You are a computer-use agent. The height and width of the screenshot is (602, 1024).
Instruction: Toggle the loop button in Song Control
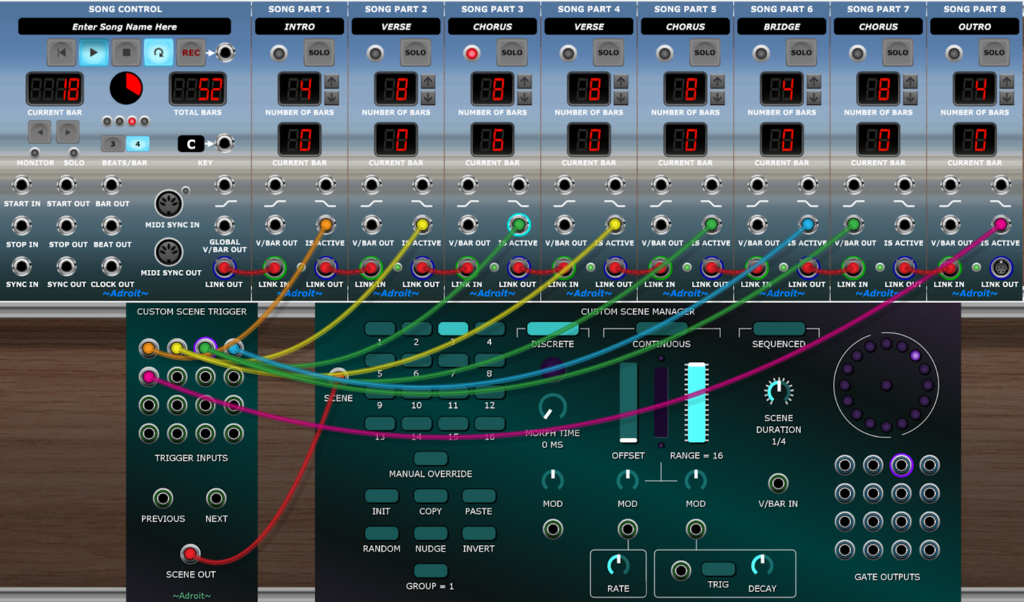(158, 52)
